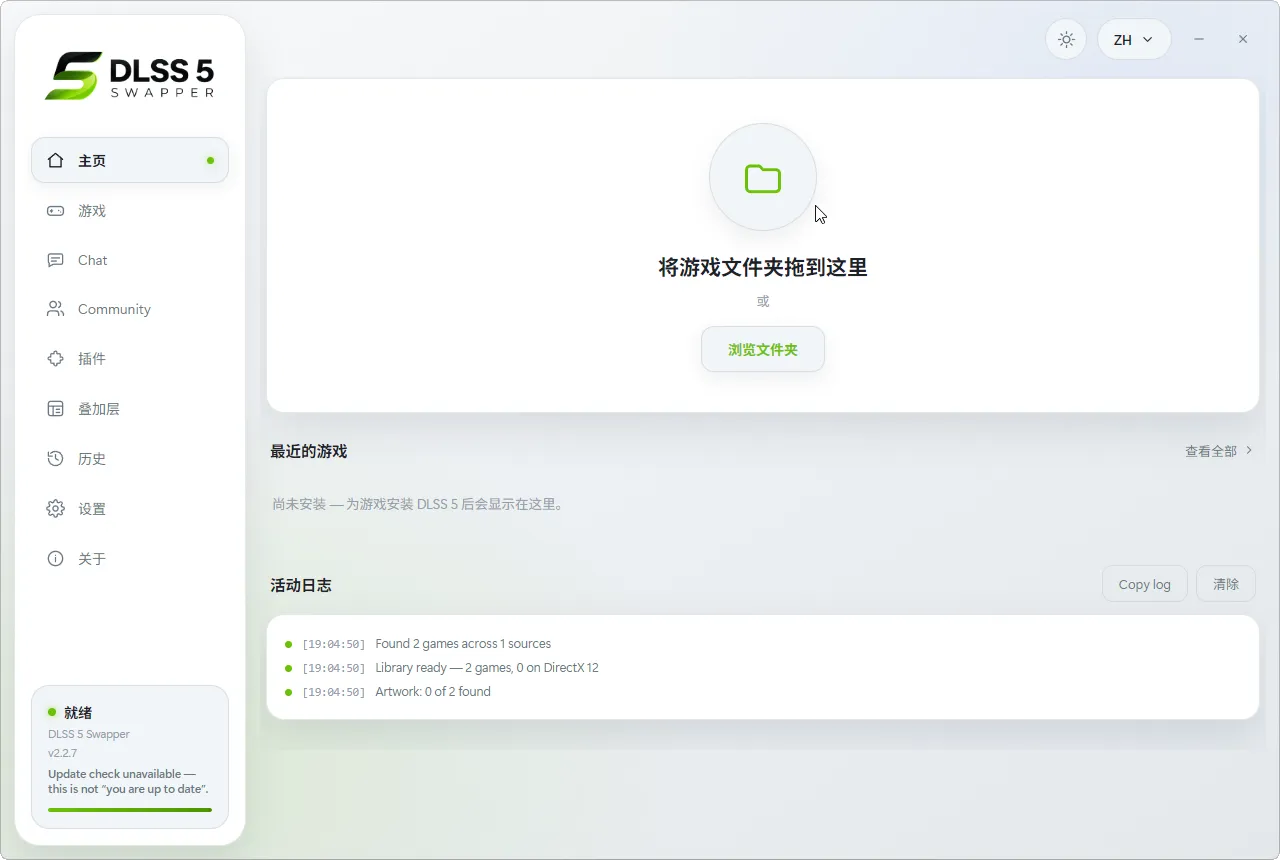
Task: Click the 最近的游戏 heading
Action: [x=308, y=451]
